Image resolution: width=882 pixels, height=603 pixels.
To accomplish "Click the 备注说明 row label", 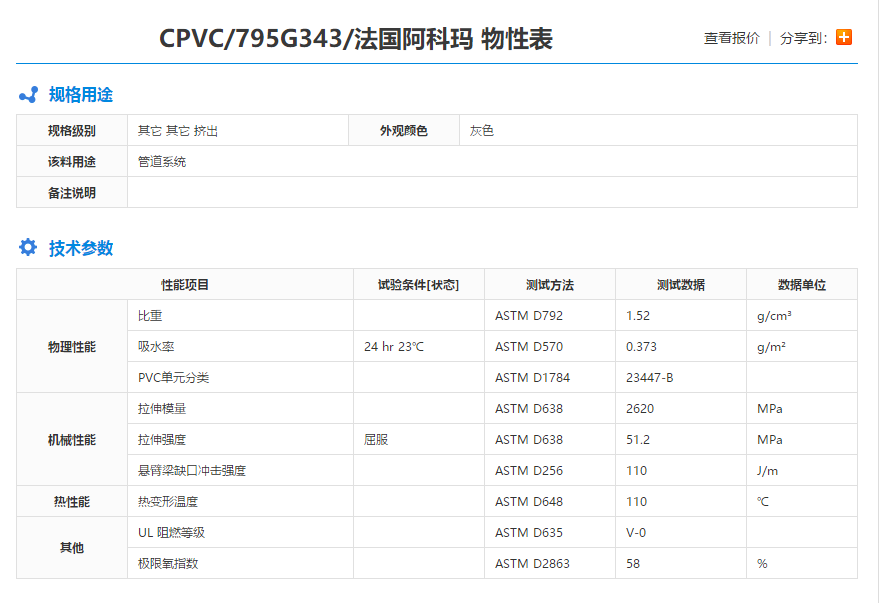I will pos(71,192).
